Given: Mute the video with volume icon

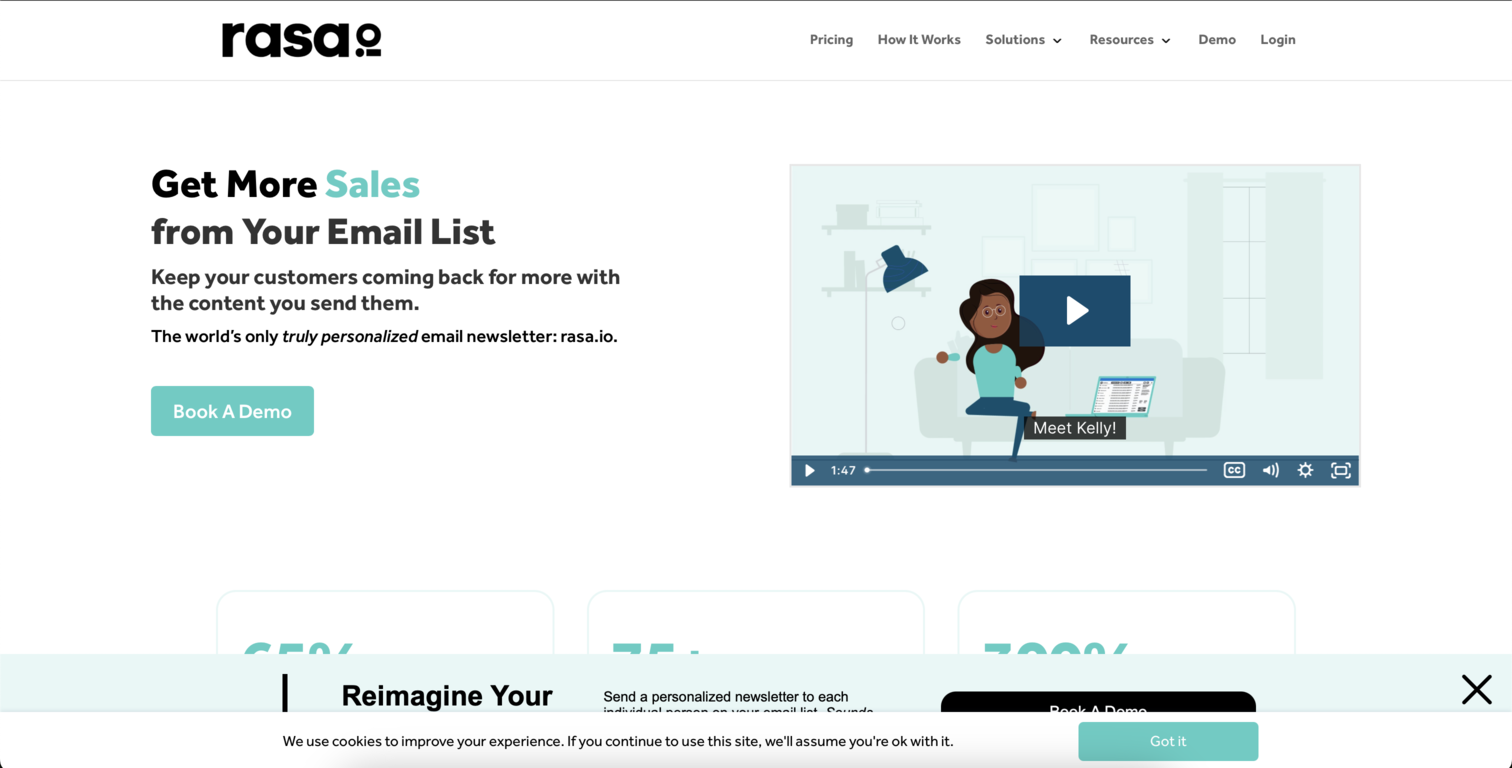Looking at the screenshot, I should pyautogui.click(x=1270, y=470).
